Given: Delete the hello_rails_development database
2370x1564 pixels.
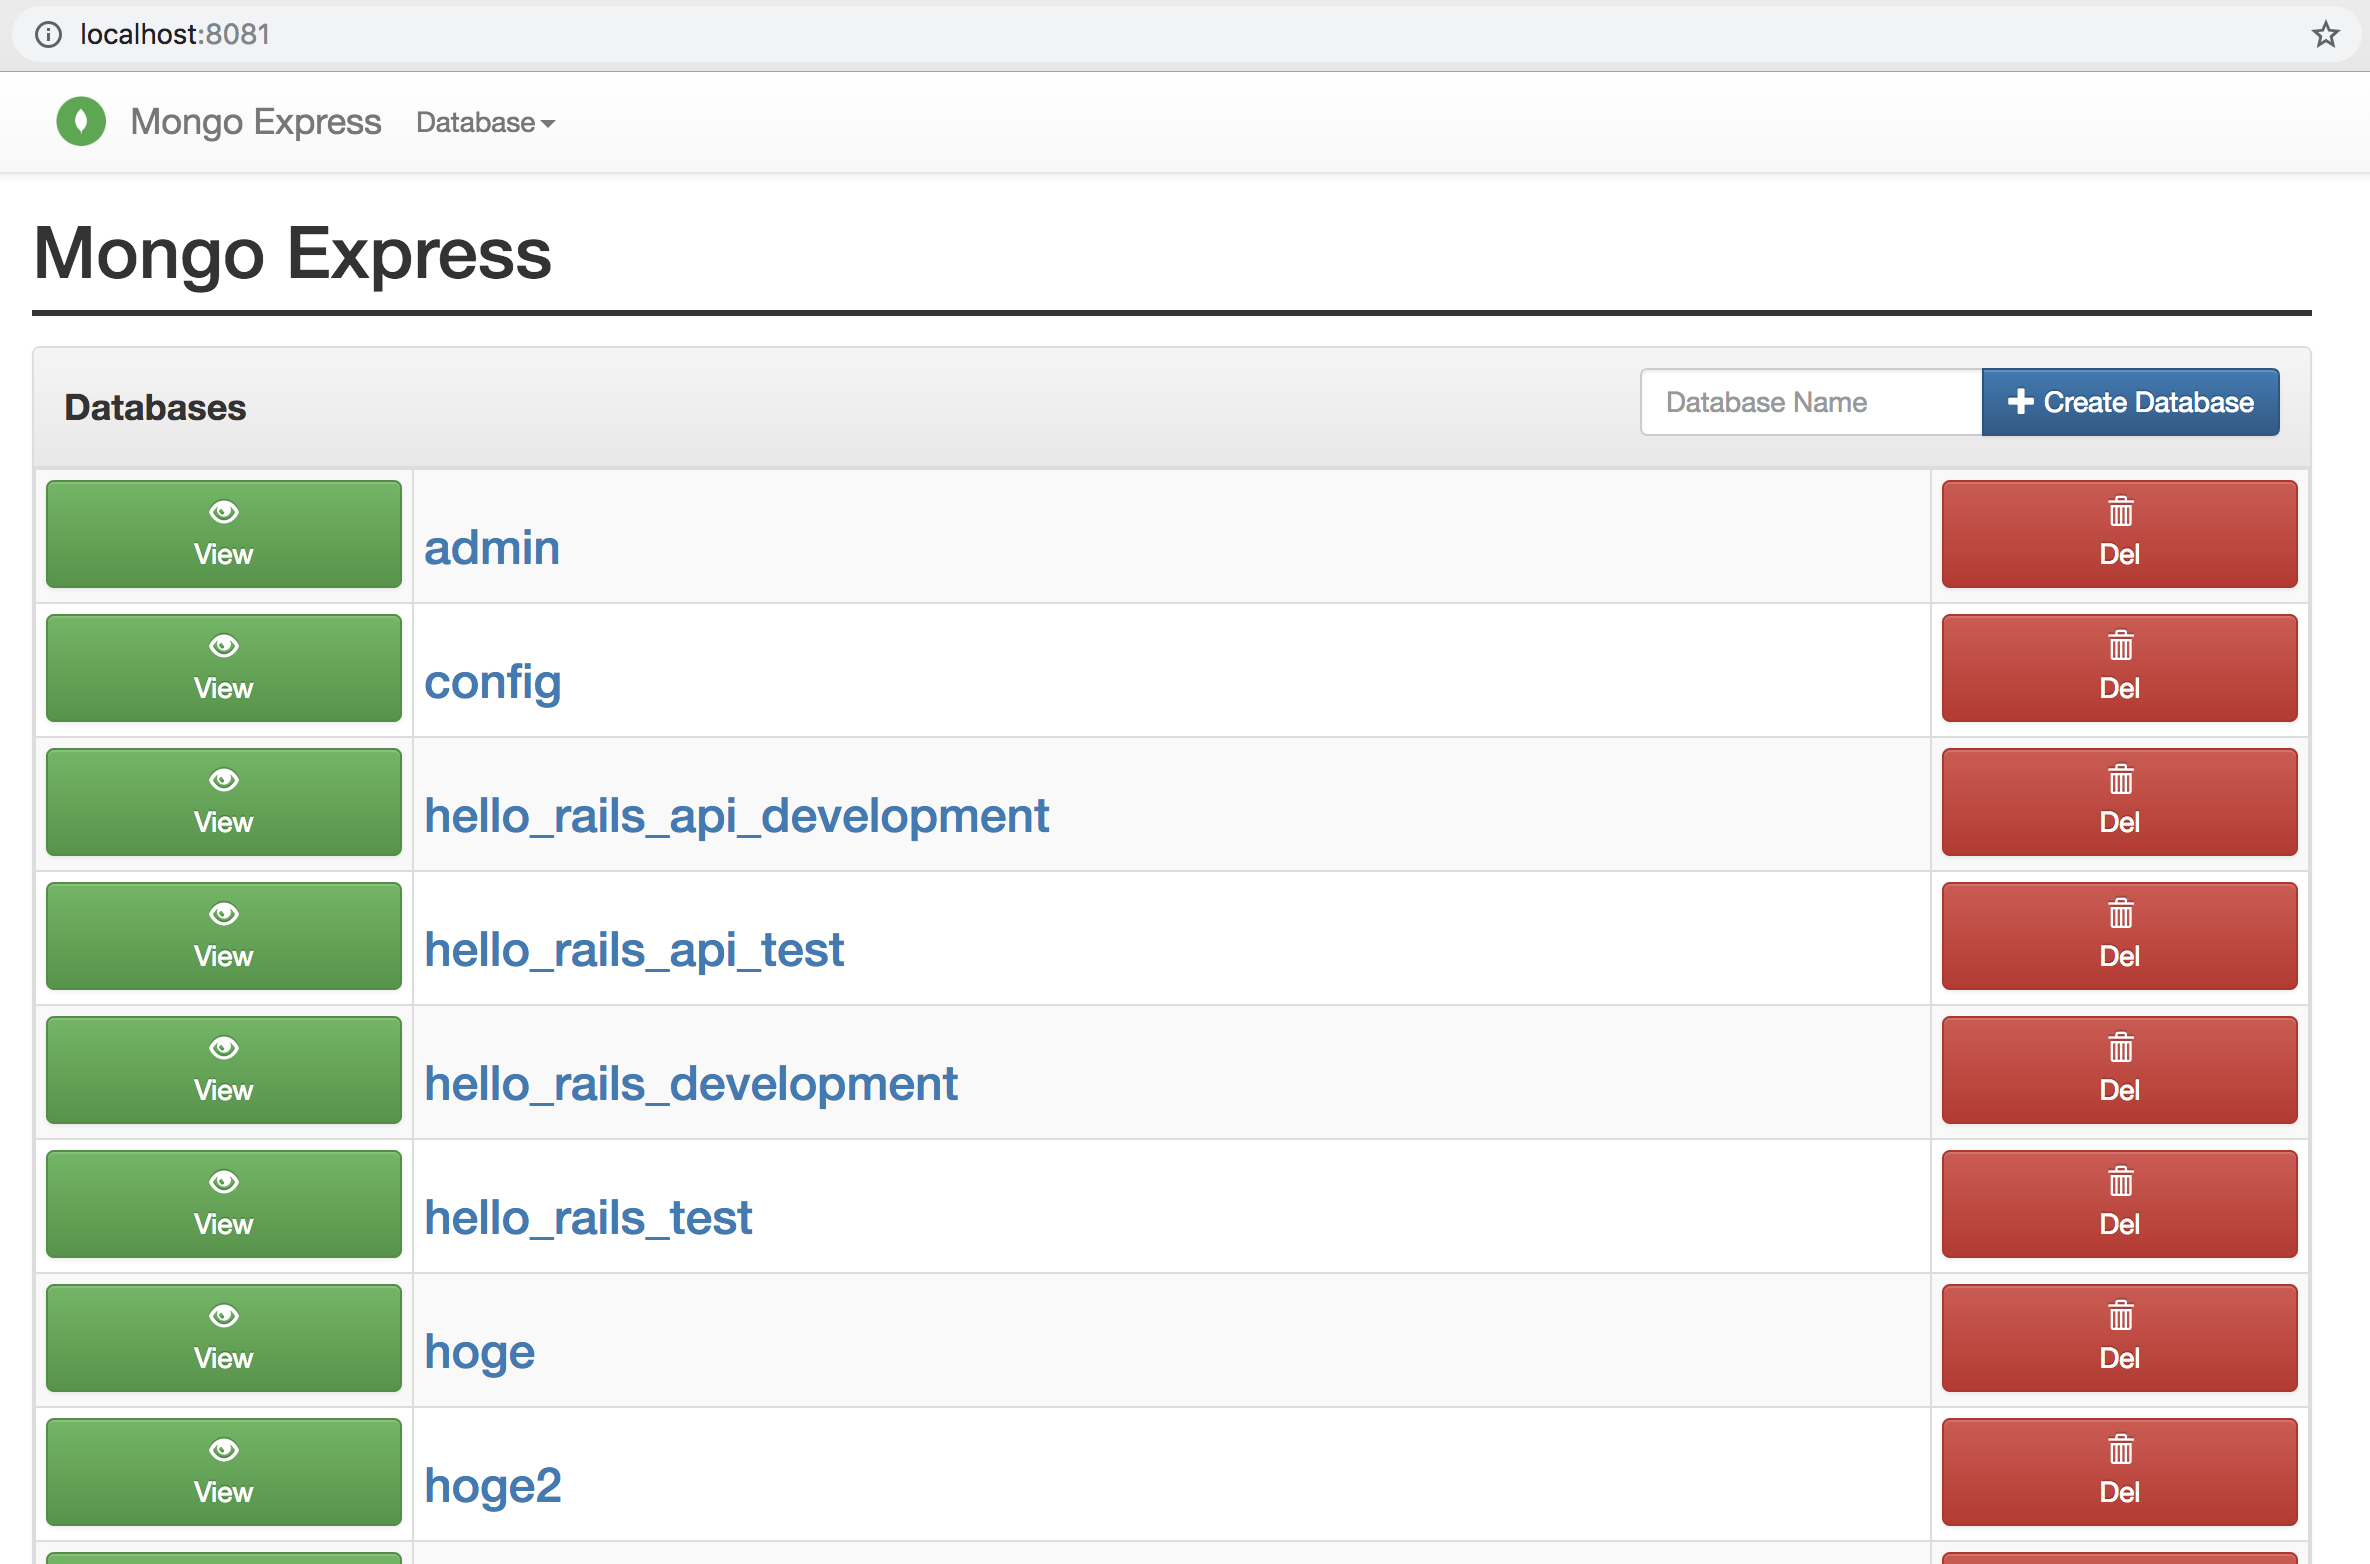Looking at the screenshot, I should (2119, 1070).
